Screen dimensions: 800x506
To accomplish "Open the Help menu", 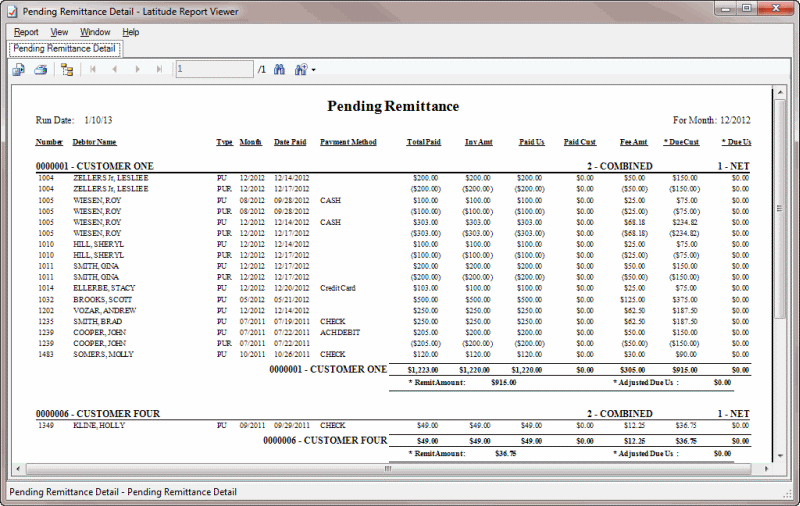I will [131, 32].
